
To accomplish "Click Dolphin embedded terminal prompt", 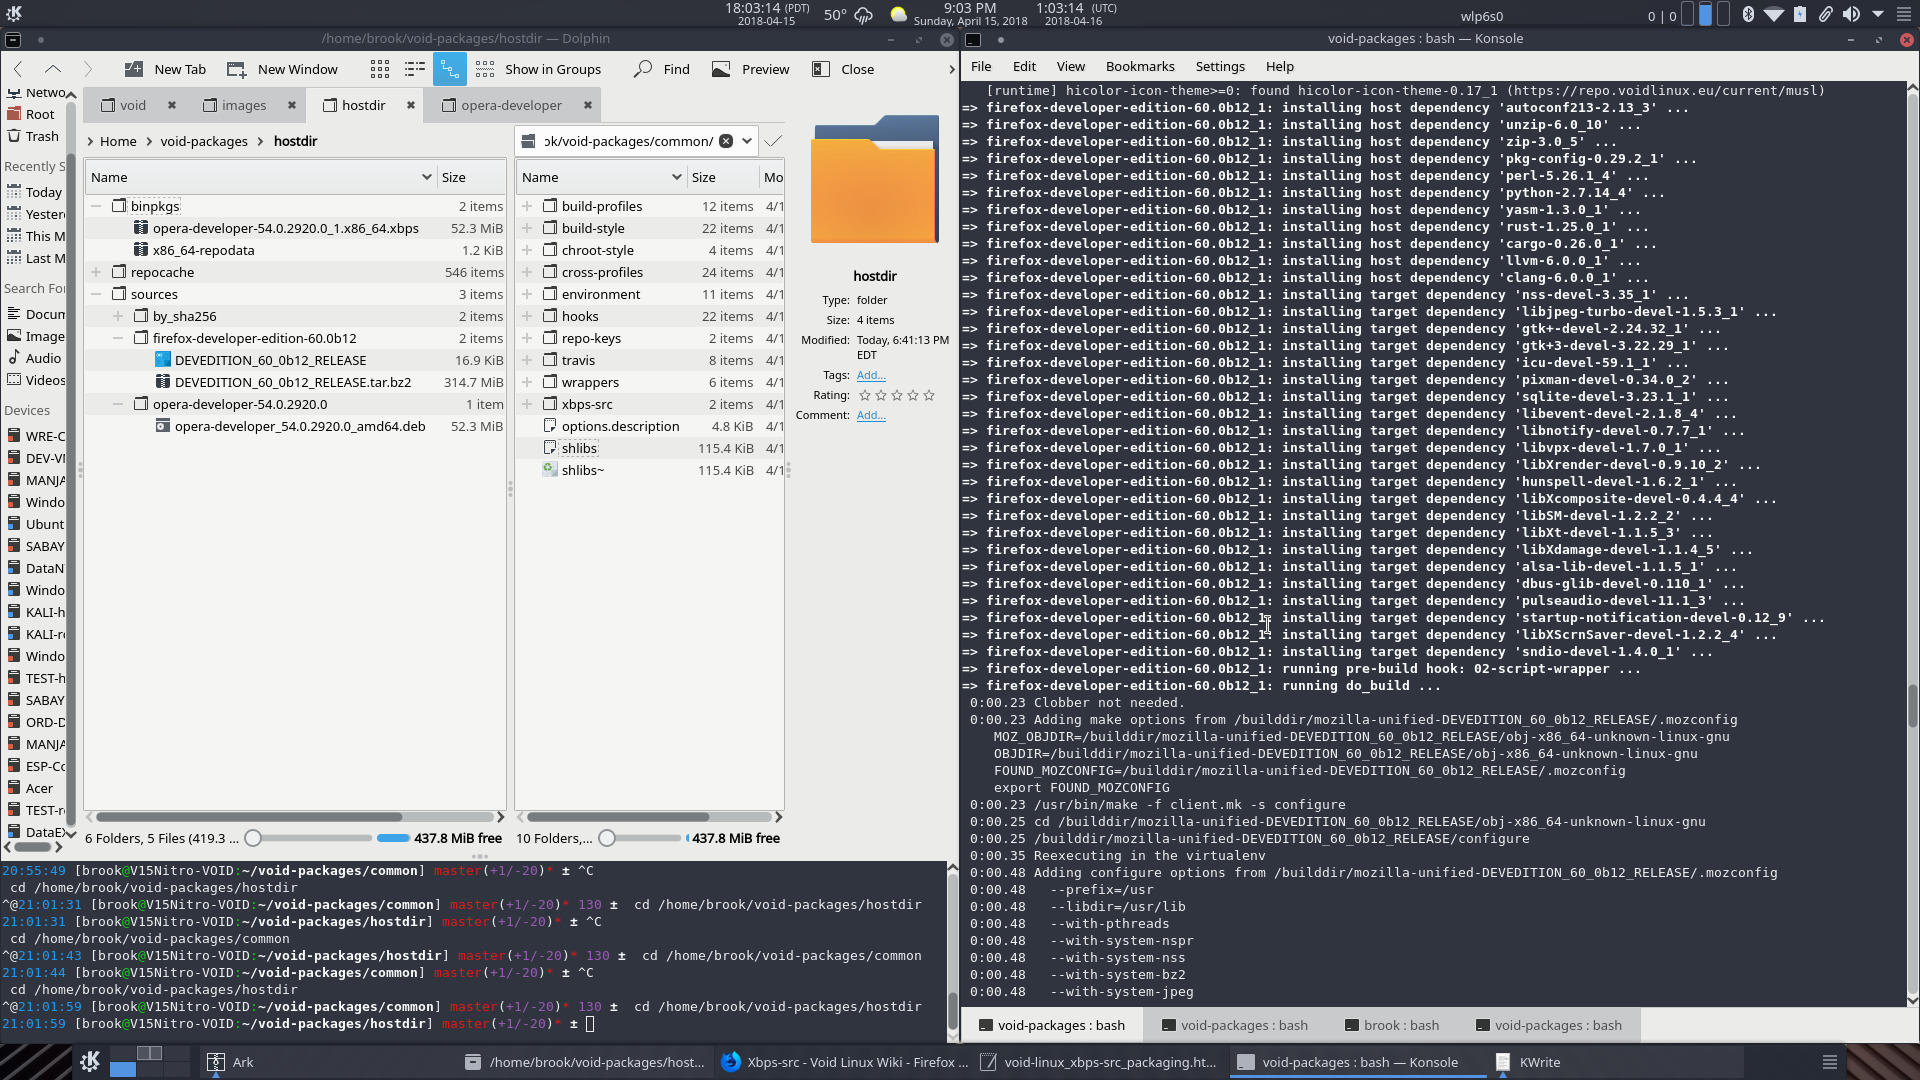I will pos(590,1024).
